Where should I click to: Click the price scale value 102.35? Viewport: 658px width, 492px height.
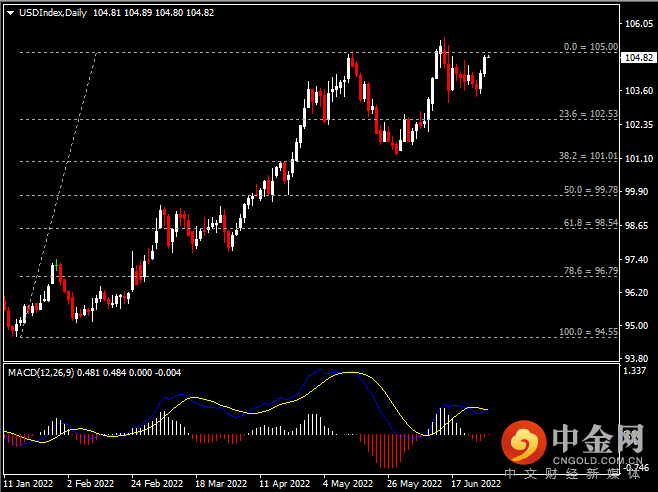pyautogui.click(x=639, y=125)
